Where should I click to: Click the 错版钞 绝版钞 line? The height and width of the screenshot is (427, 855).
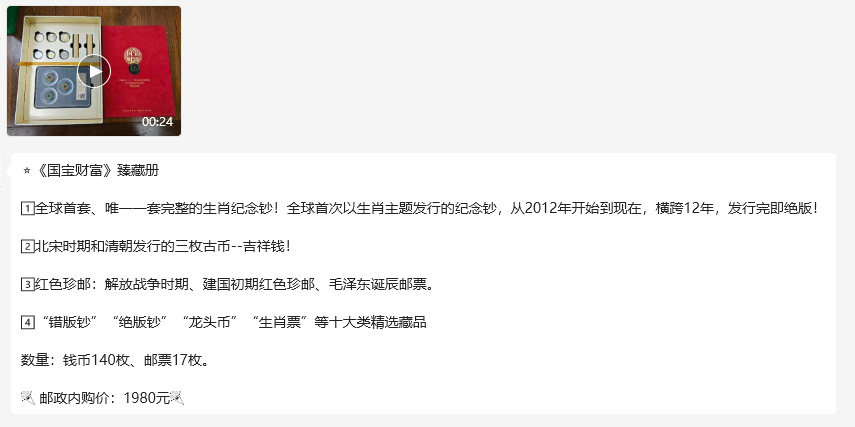pos(224,323)
